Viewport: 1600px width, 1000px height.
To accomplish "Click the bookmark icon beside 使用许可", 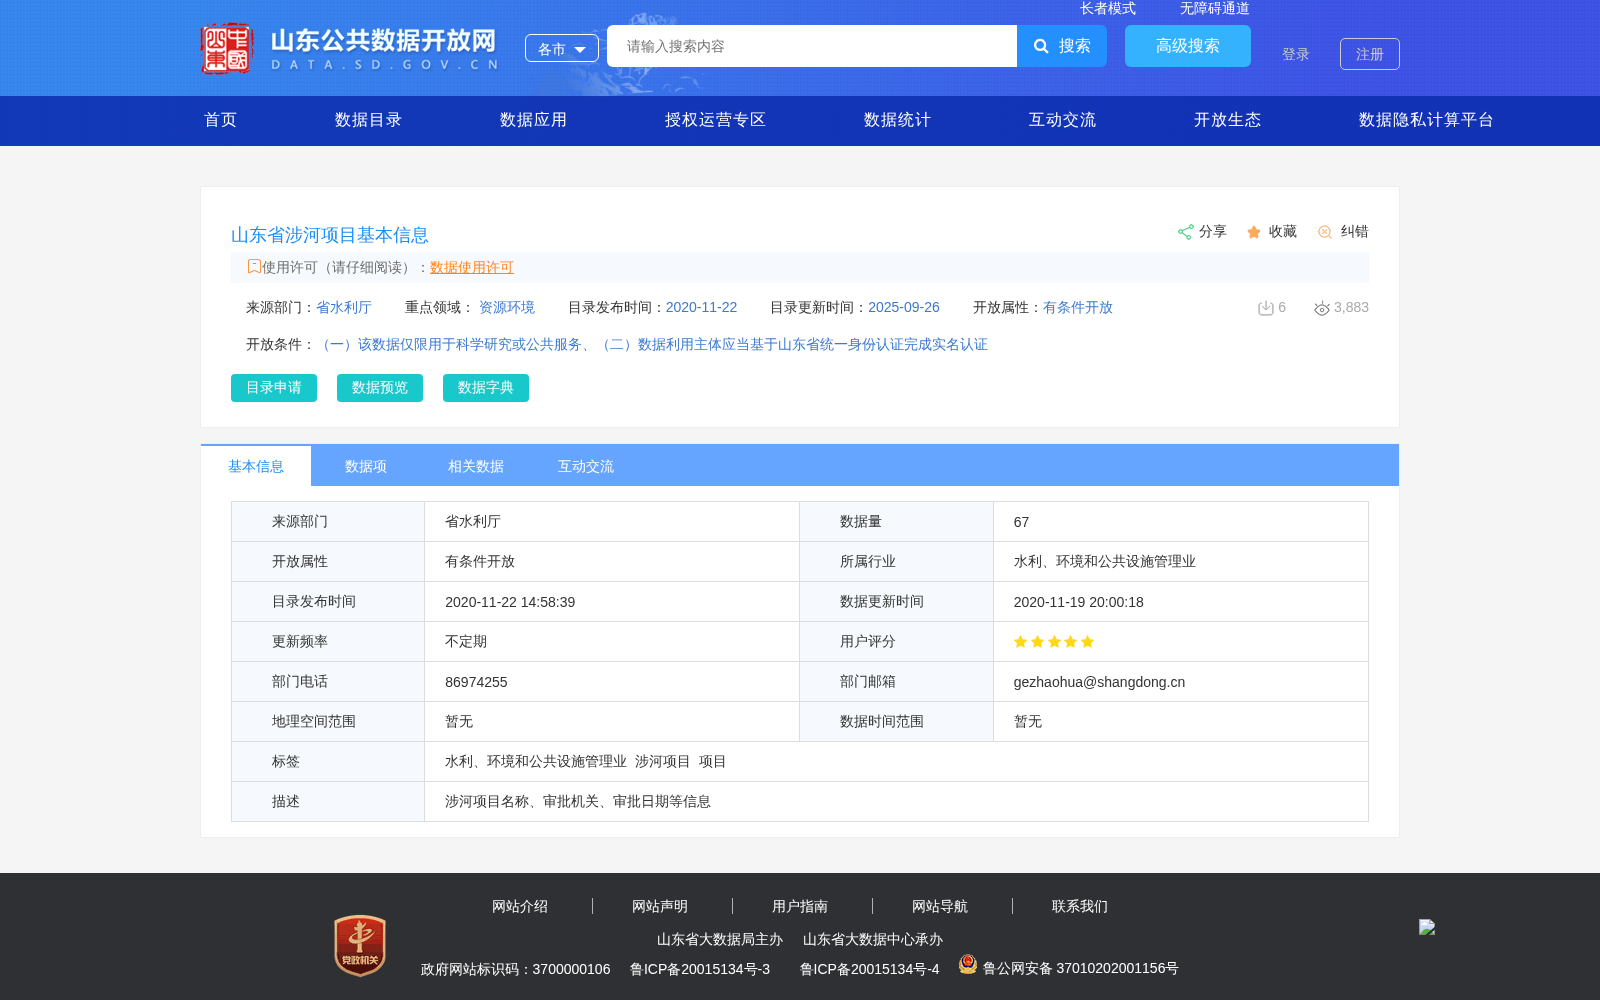I will pyautogui.click(x=254, y=266).
